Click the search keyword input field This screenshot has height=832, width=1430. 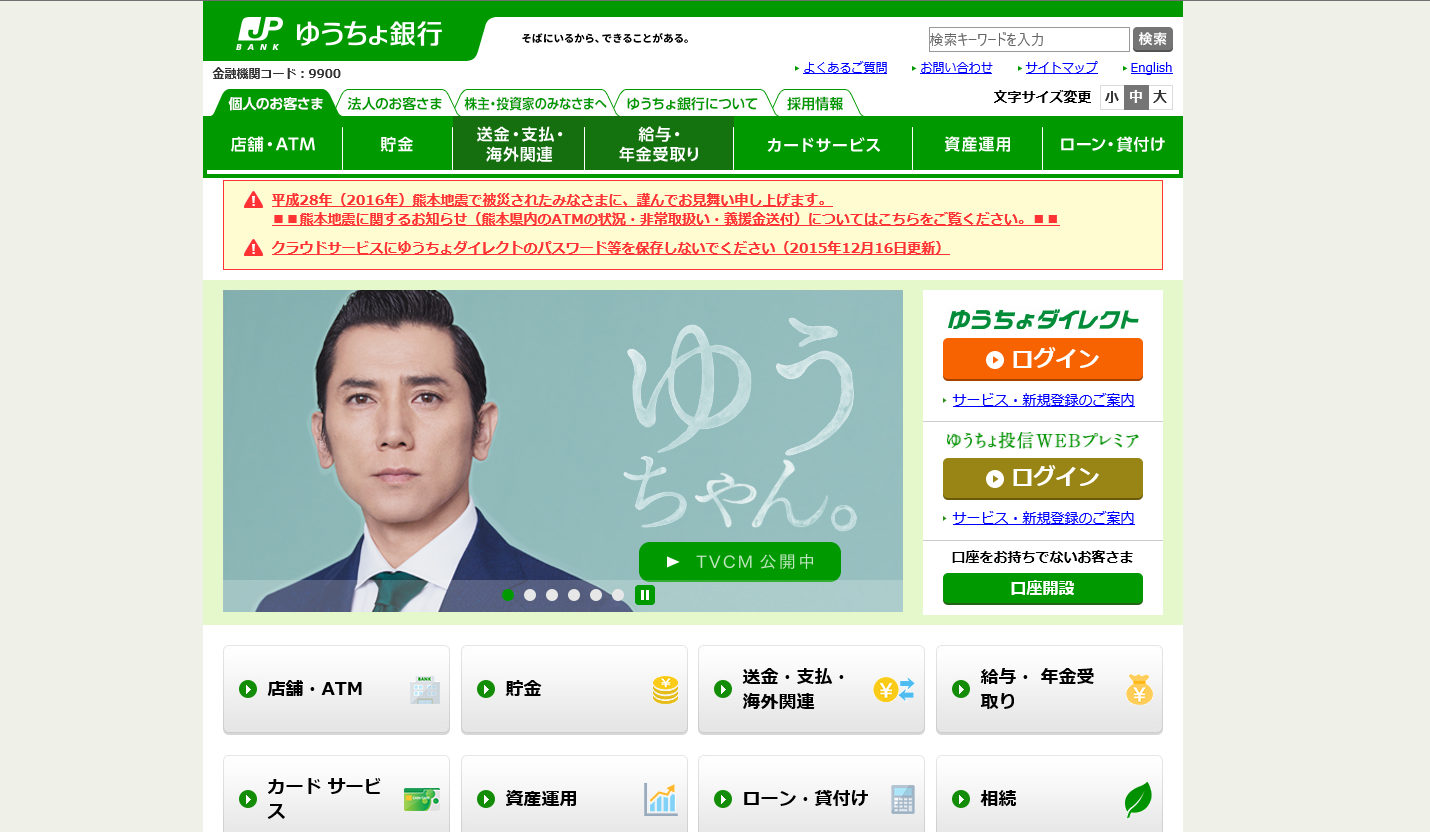pos(1029,39)
